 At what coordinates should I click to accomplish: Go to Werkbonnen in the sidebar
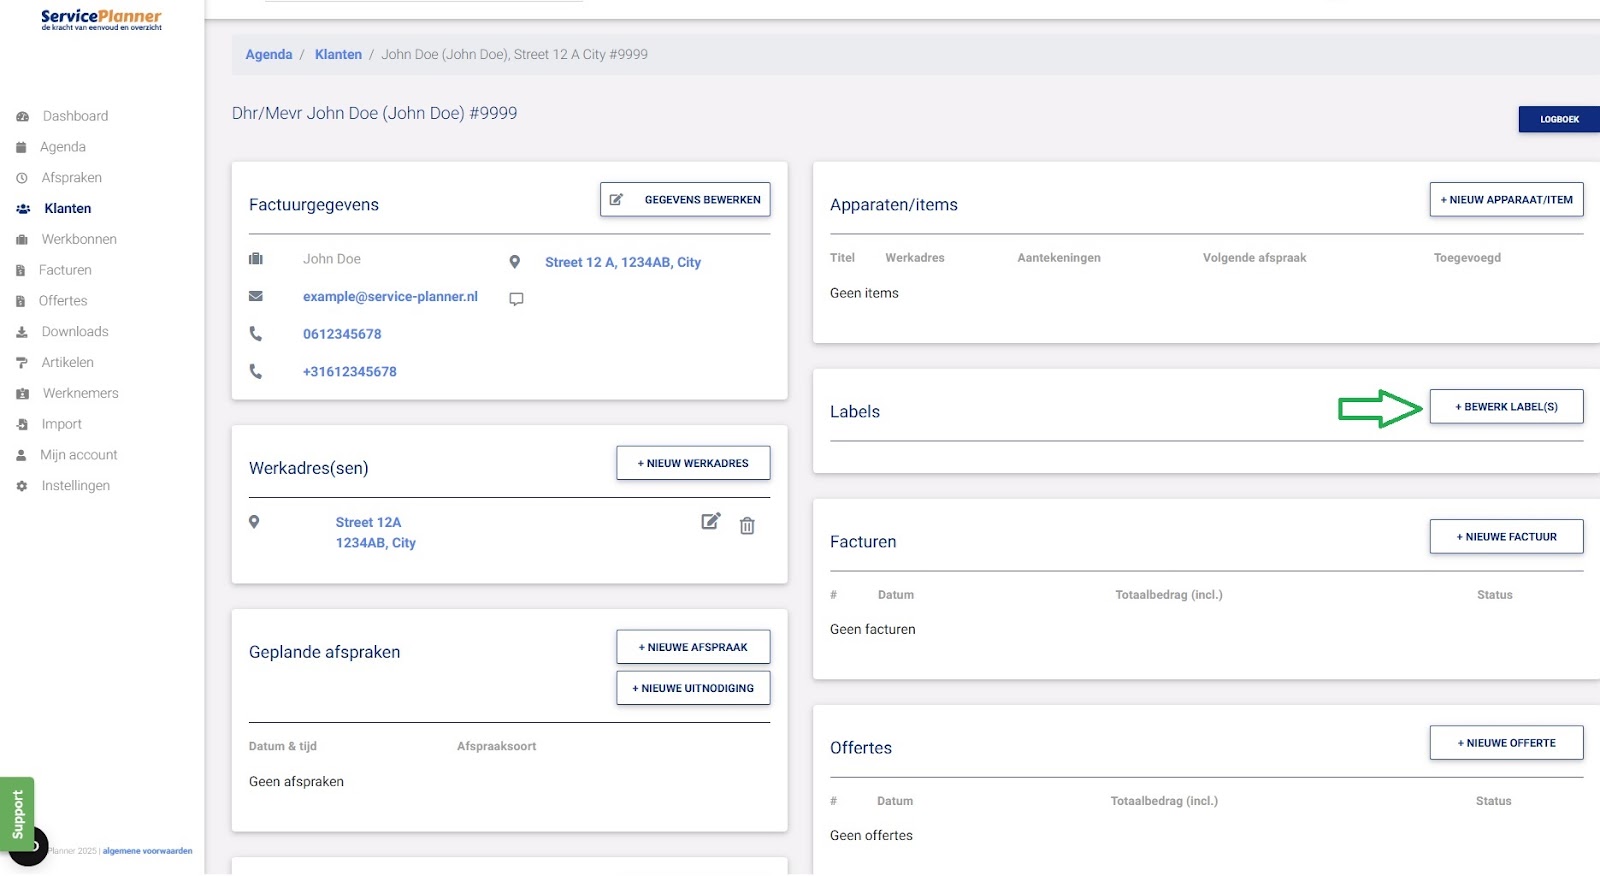click(79, 239)
